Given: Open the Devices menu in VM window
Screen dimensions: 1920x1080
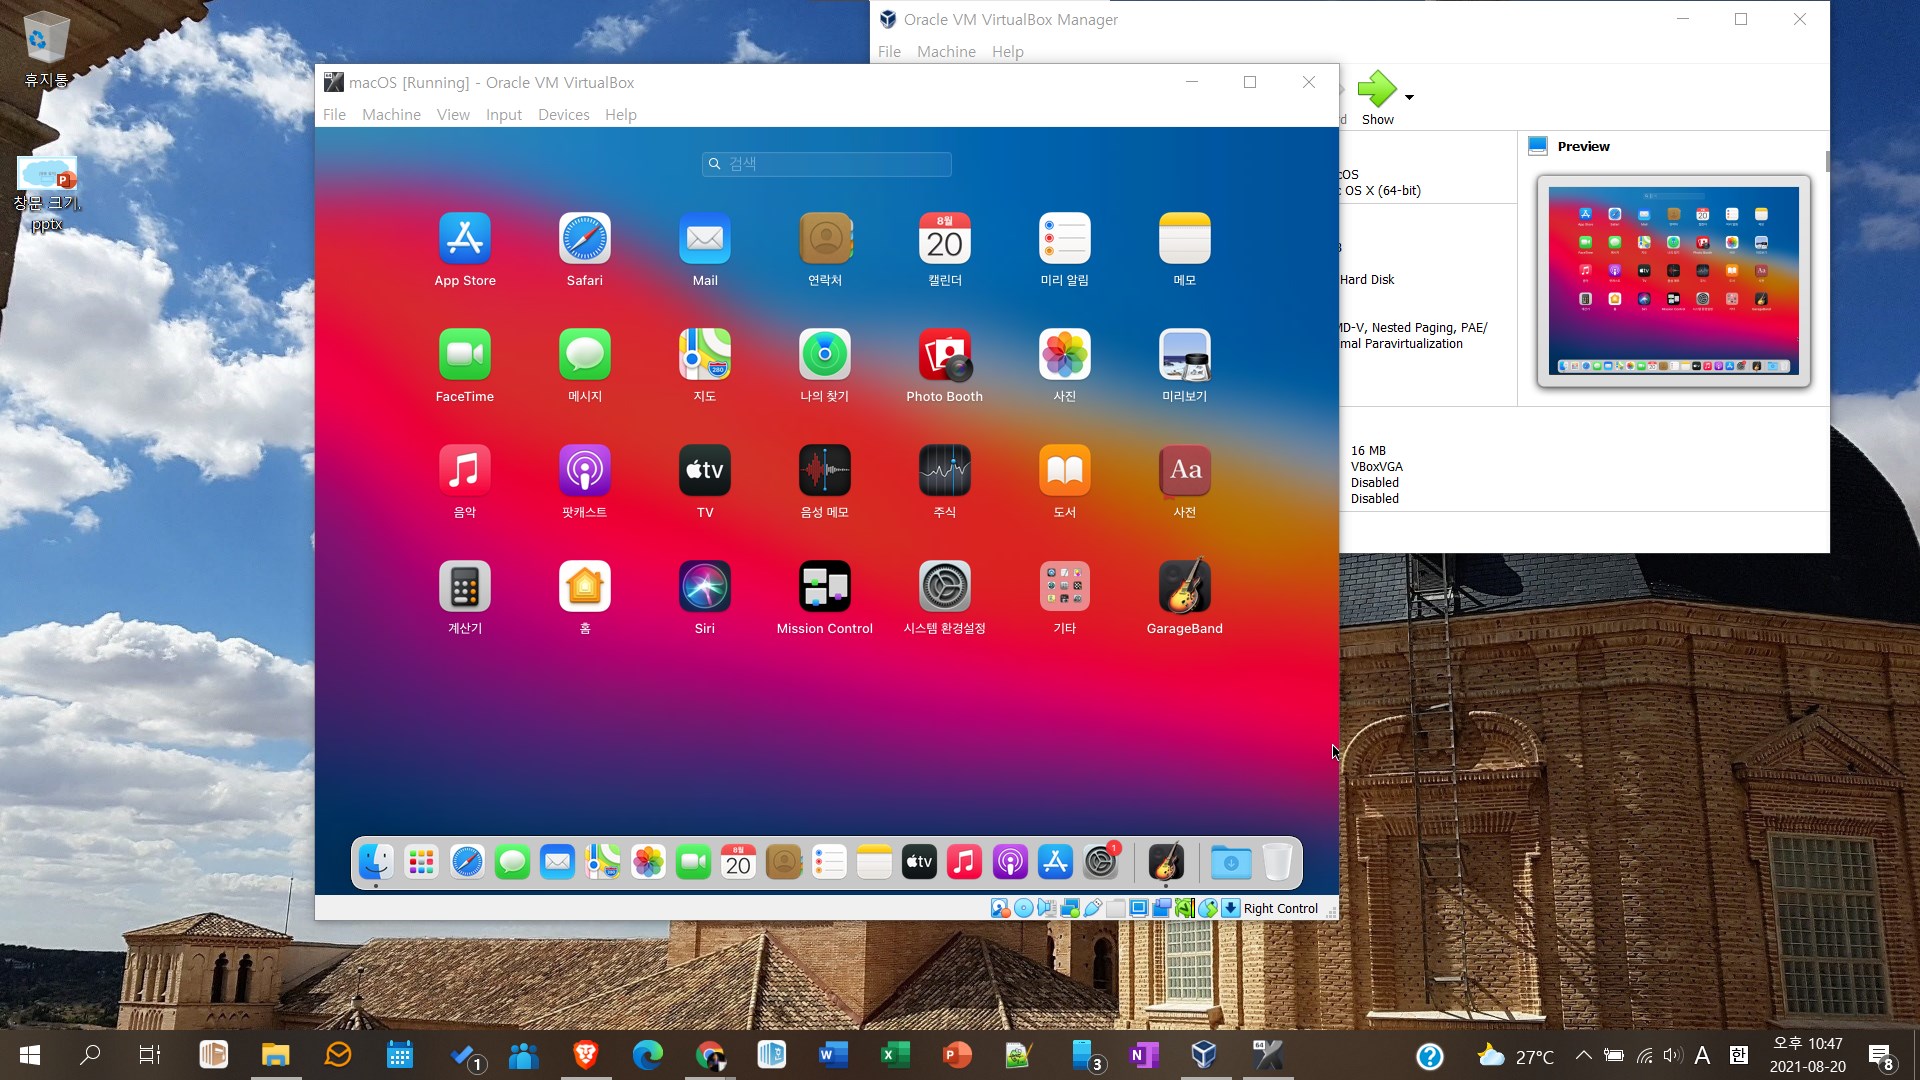Looking at the screenshot, I should (x=563, y=115).
